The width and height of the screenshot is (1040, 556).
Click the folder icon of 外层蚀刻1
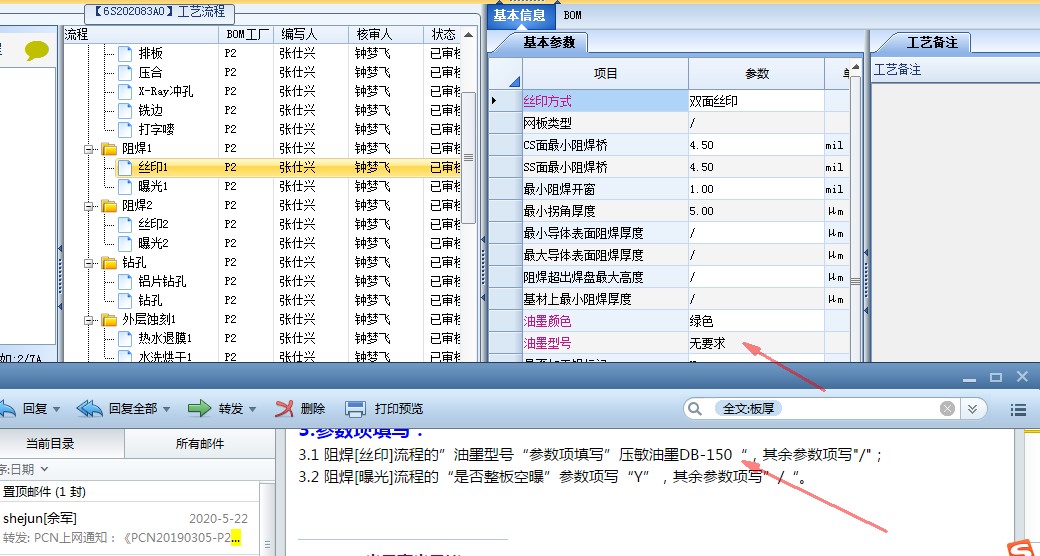[x=109, y=320]
